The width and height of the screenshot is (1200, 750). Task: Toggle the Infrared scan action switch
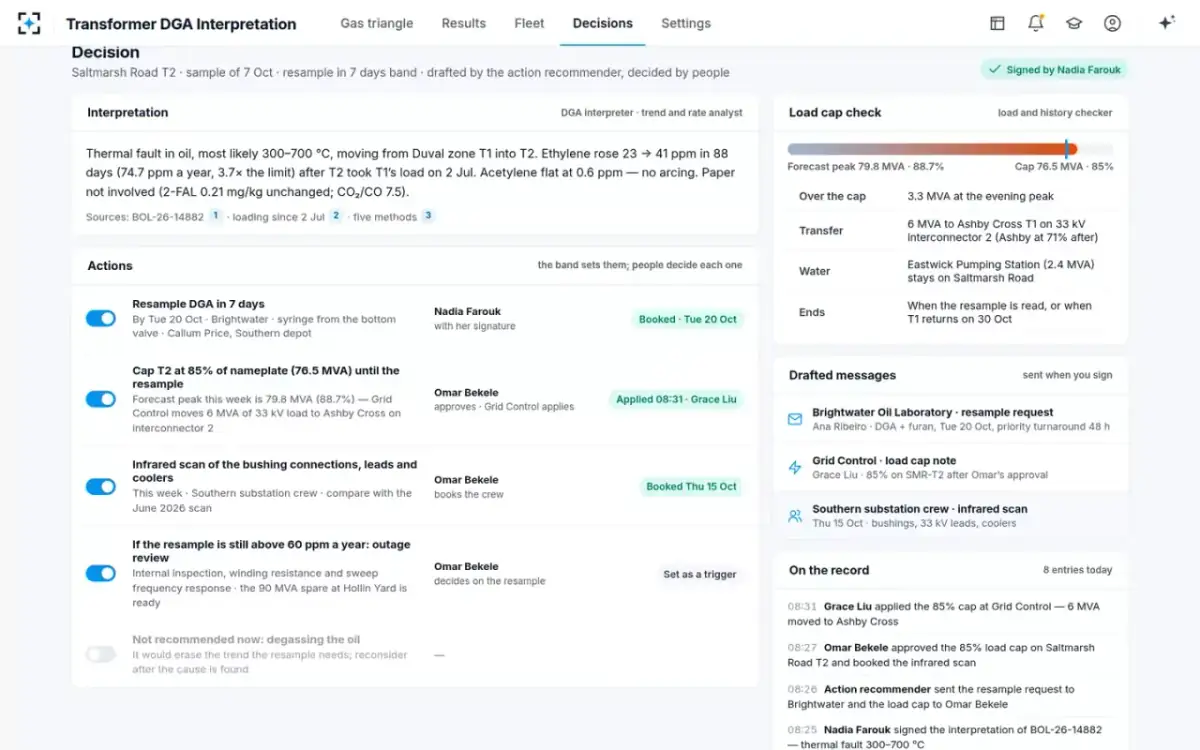(101, 486)
